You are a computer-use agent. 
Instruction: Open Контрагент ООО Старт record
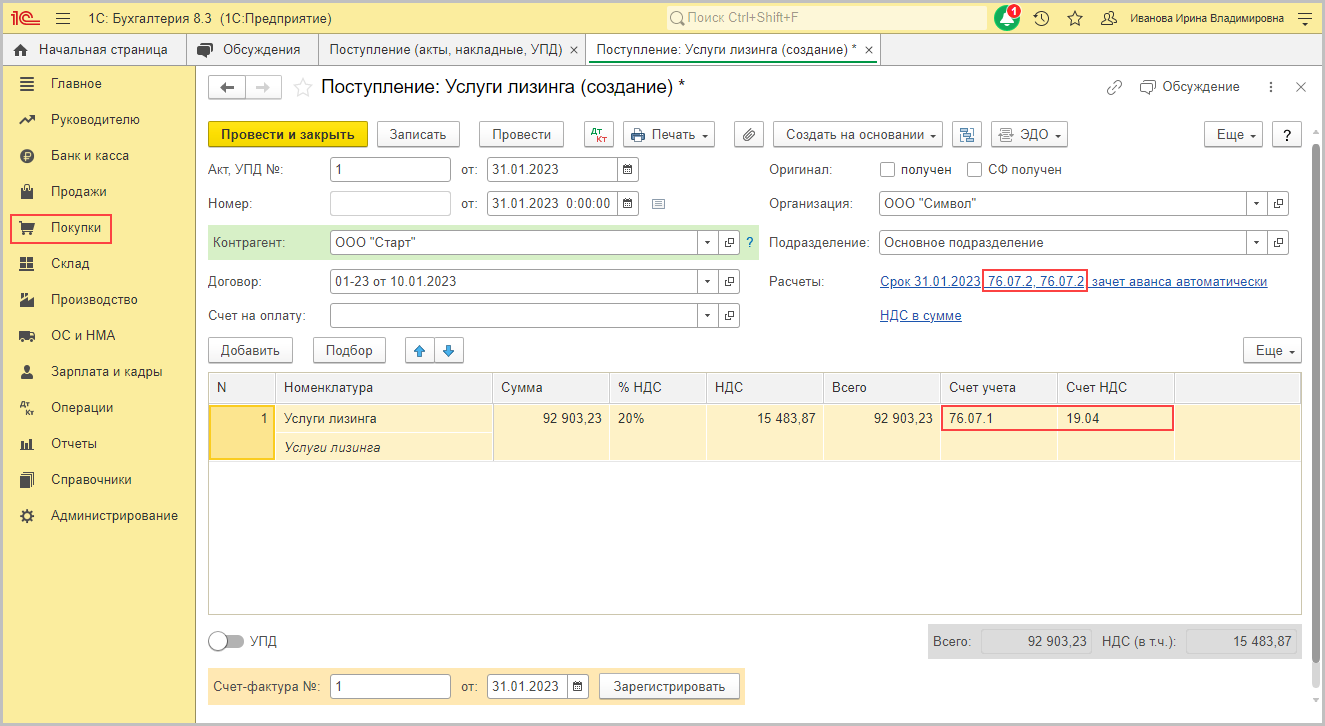[730, 242]
